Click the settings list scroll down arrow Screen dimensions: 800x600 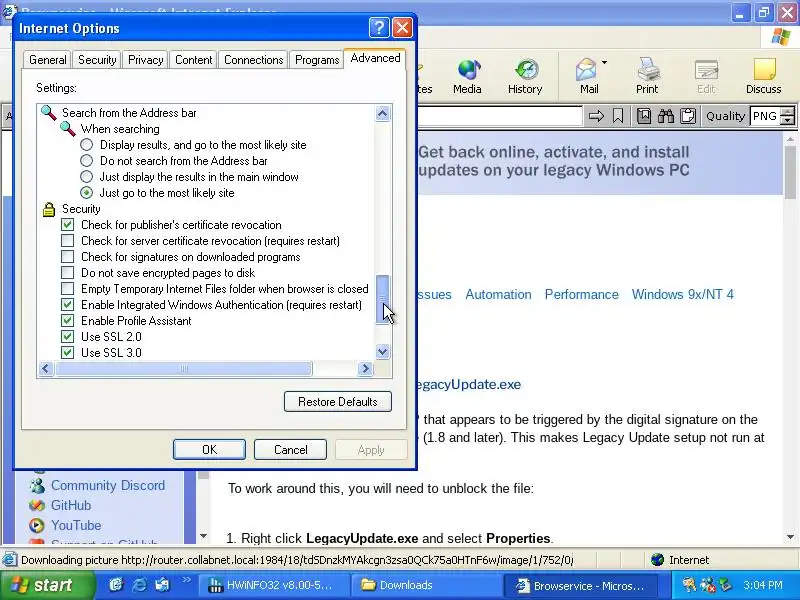pos(383,351)
